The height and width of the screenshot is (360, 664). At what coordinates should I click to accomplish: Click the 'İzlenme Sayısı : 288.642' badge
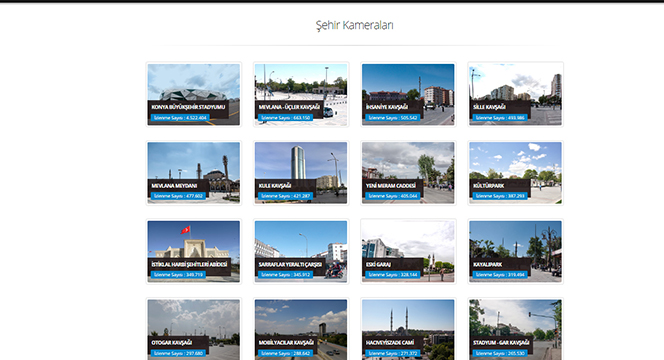pos(285,353)
